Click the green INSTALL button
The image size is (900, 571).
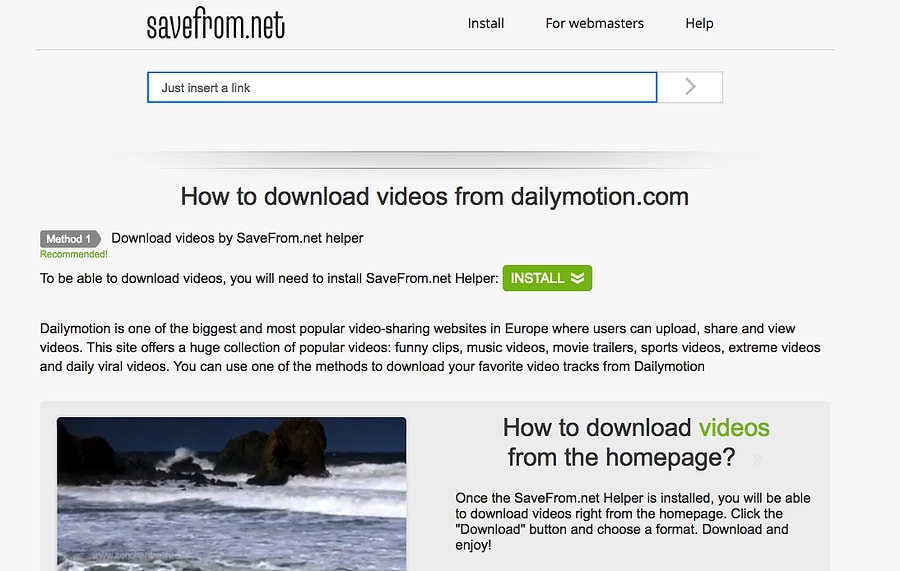point(547,278)
